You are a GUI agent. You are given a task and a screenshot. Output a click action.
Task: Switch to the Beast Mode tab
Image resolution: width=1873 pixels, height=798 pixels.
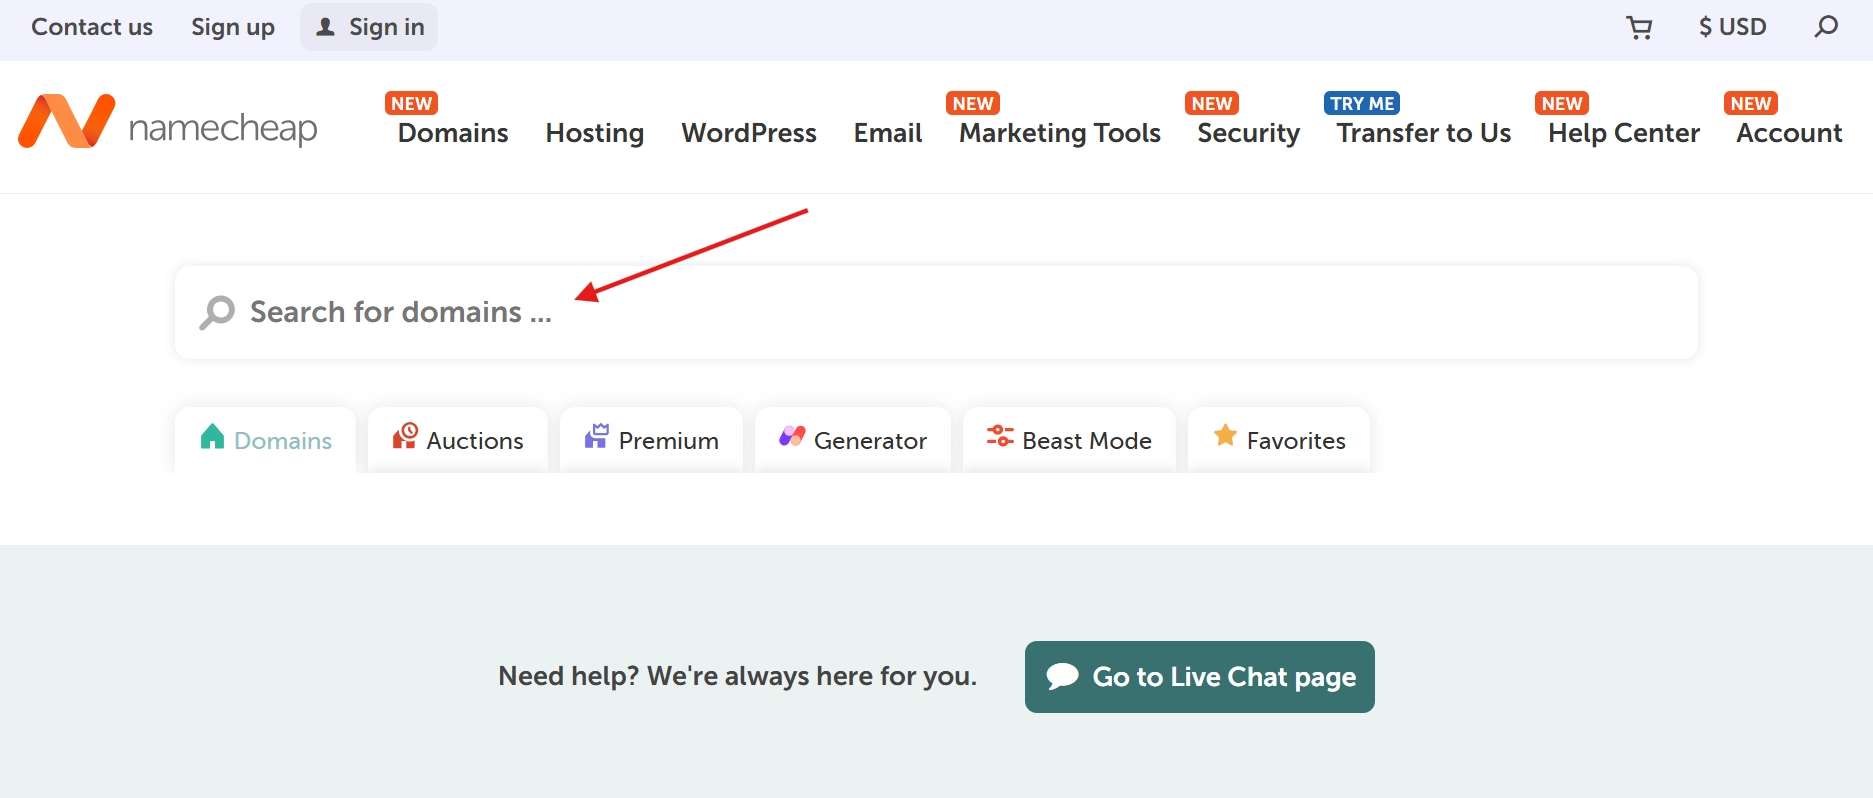click(x=1069, y=440)
